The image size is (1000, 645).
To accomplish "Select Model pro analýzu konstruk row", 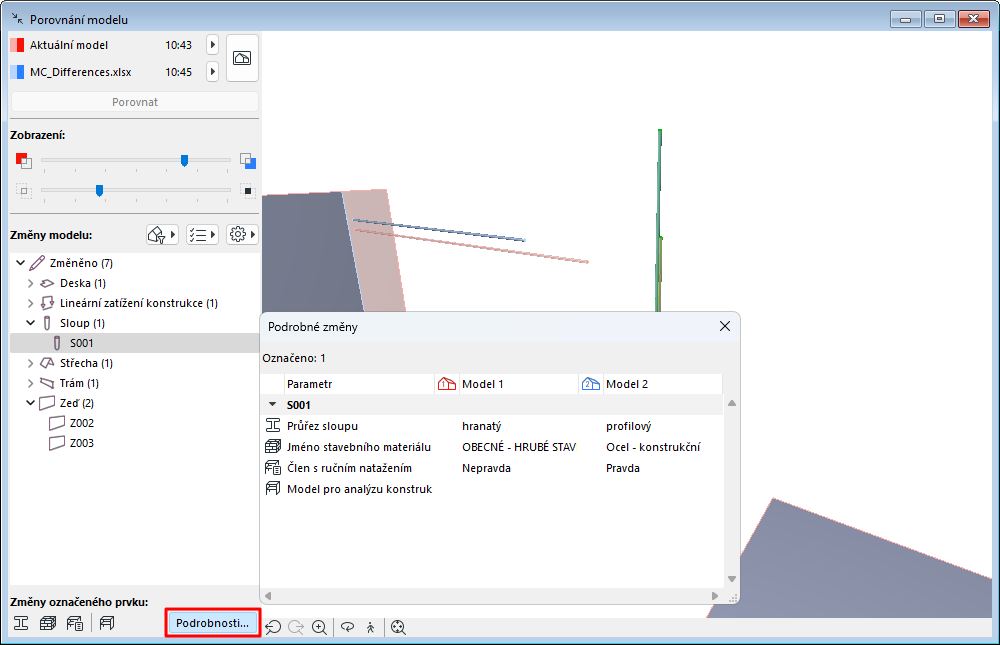I will click(x=492, y=489).
